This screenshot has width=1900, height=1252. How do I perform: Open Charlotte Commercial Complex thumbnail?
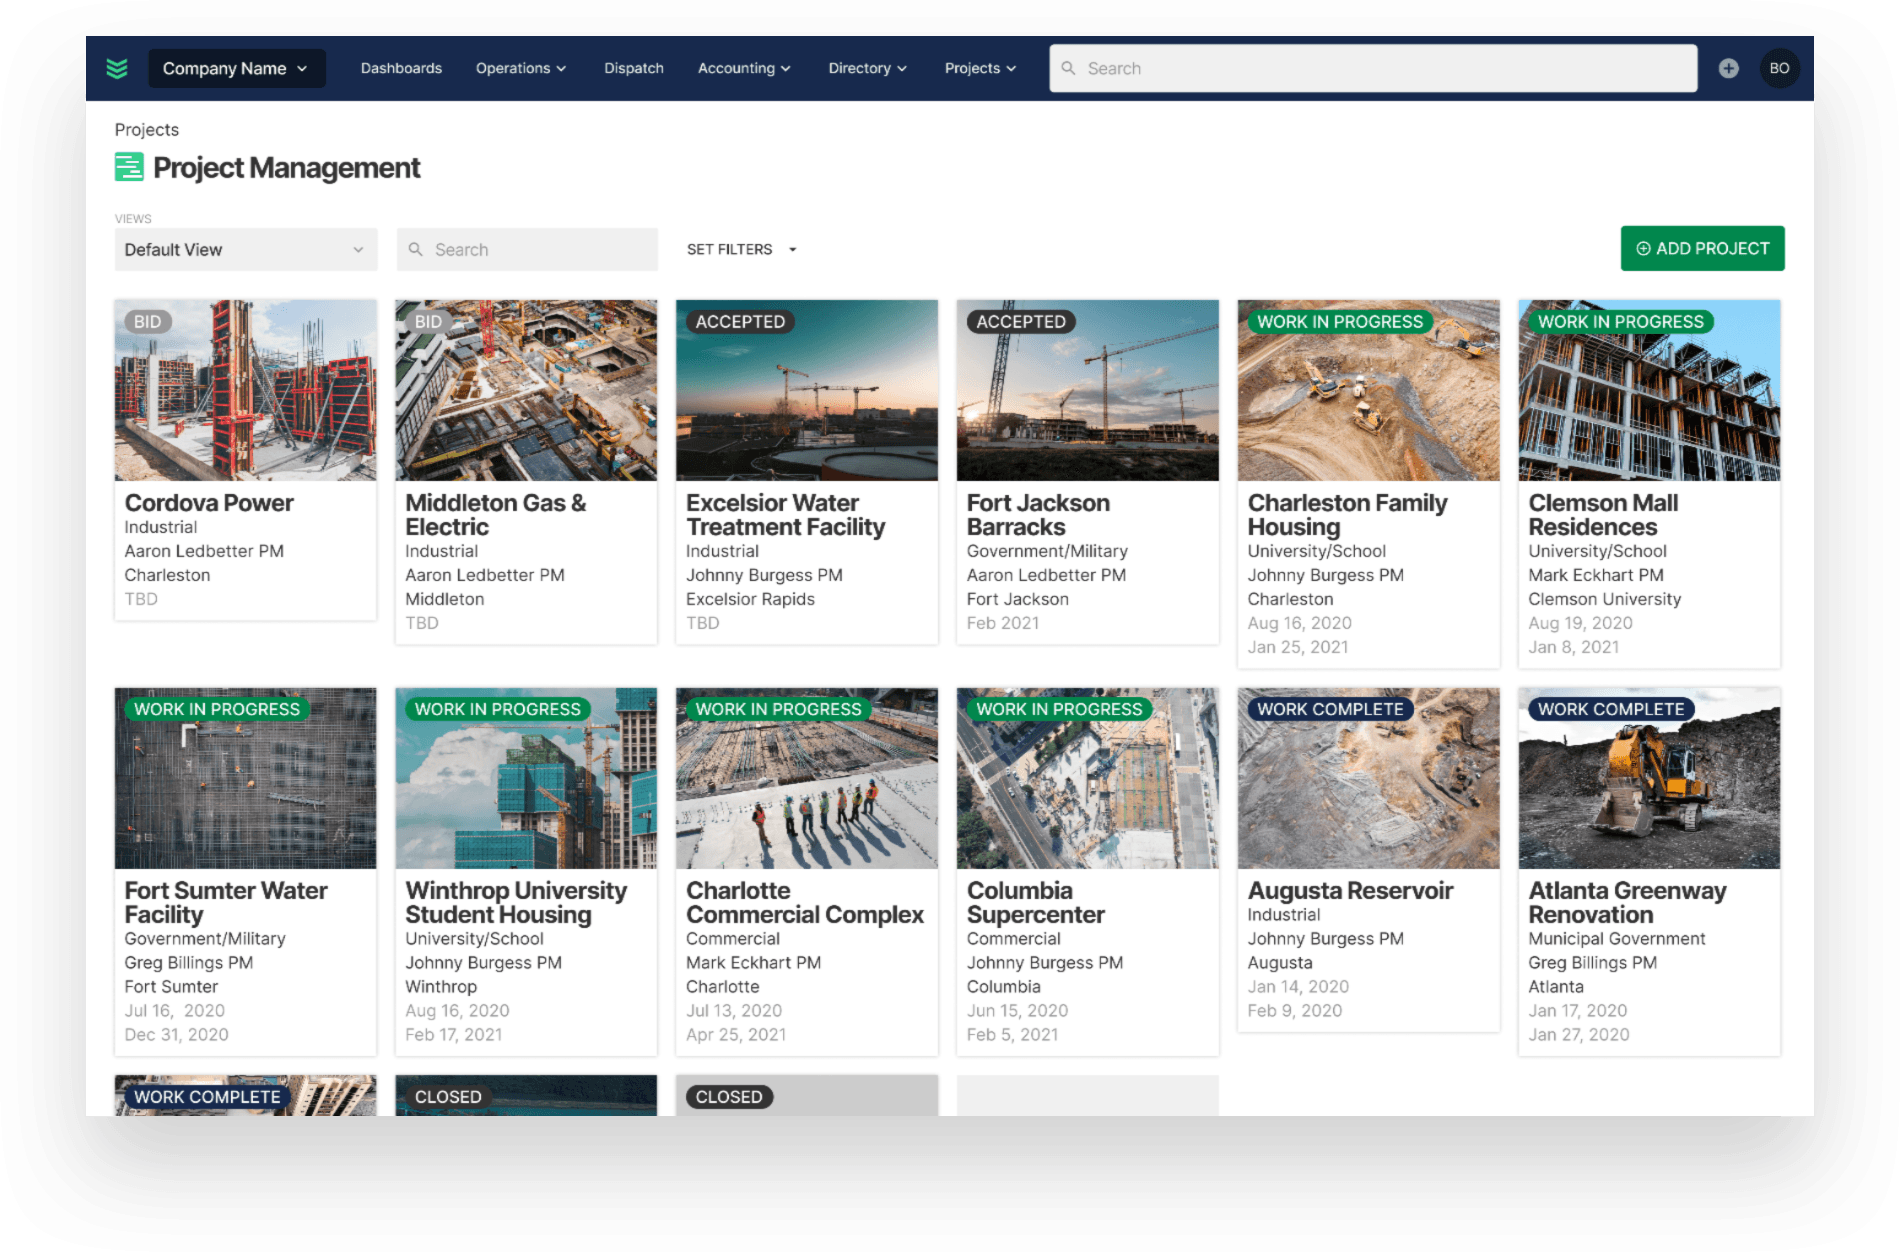point(807,778)
